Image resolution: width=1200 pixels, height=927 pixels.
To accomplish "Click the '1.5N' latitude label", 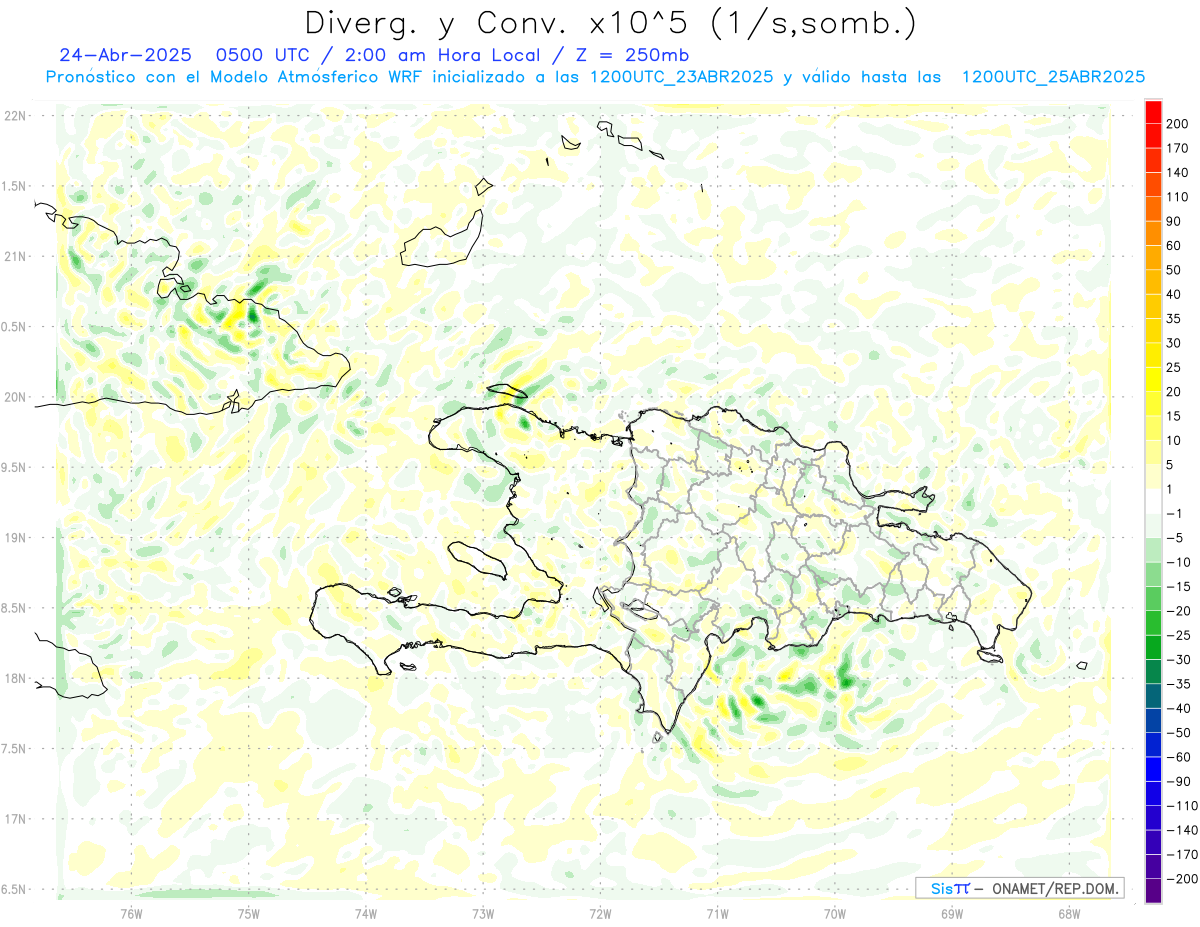I will [15, 186].
